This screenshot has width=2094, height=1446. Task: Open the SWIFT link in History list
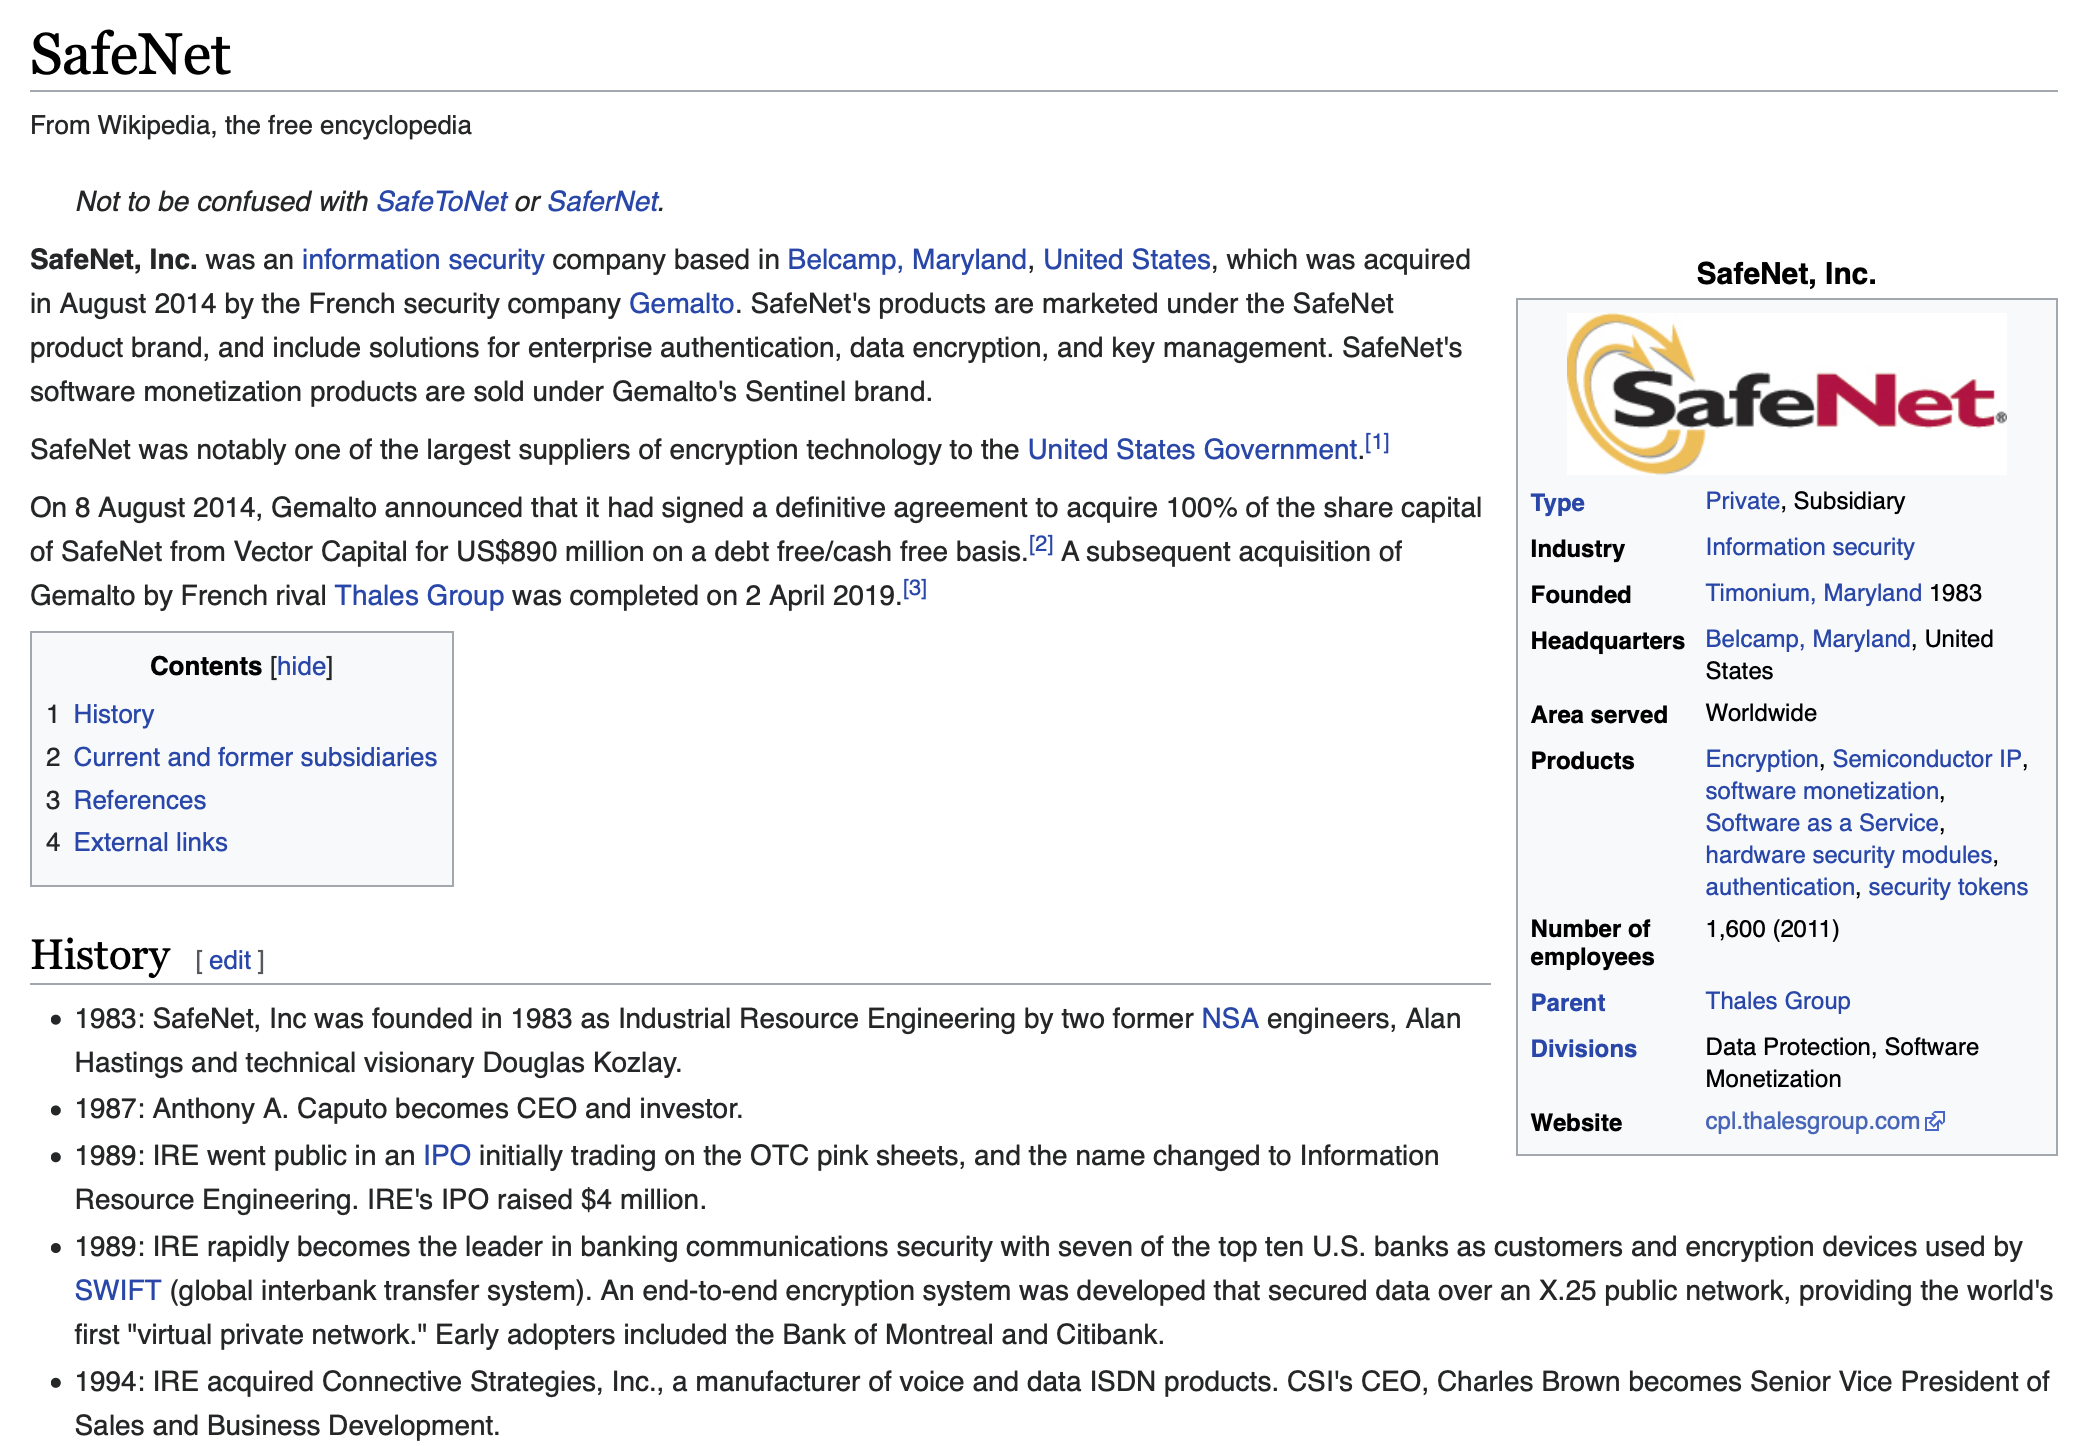[118, 1290]
